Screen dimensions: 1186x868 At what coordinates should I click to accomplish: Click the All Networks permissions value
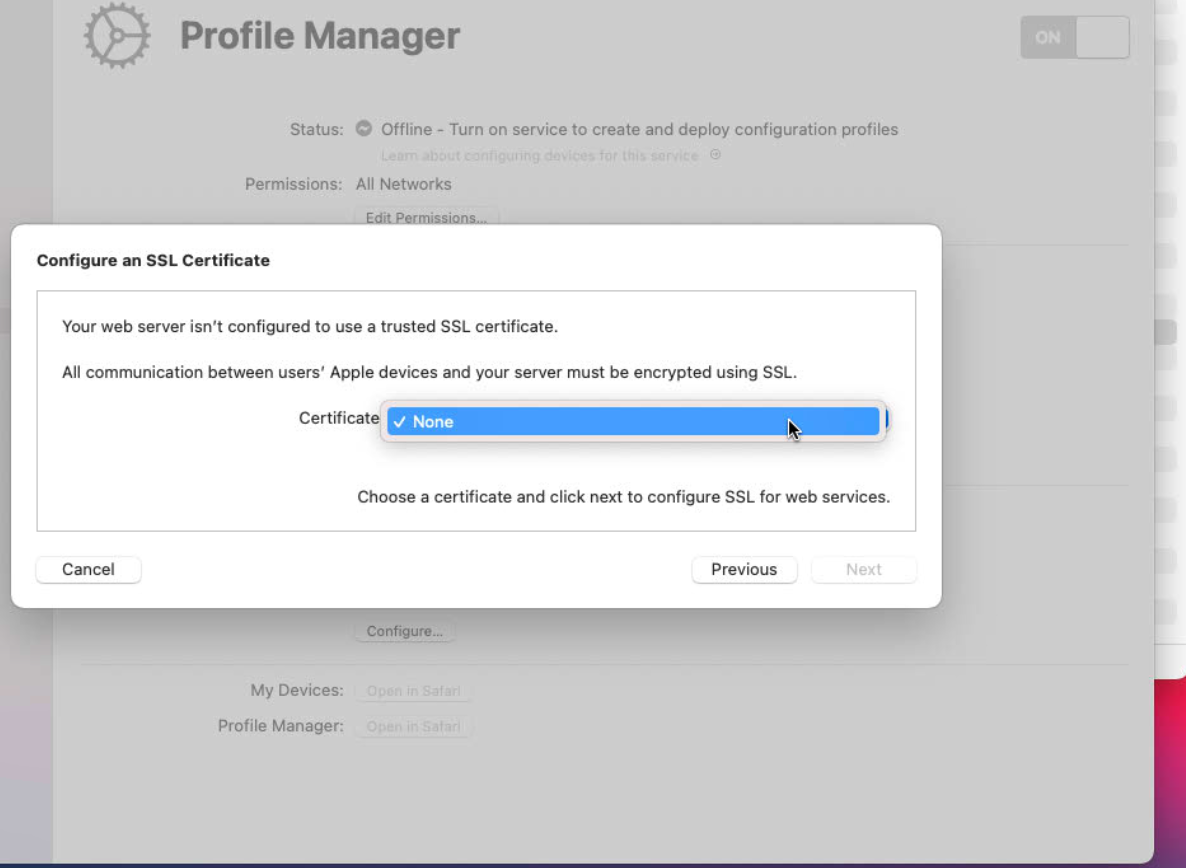point(403,184)
